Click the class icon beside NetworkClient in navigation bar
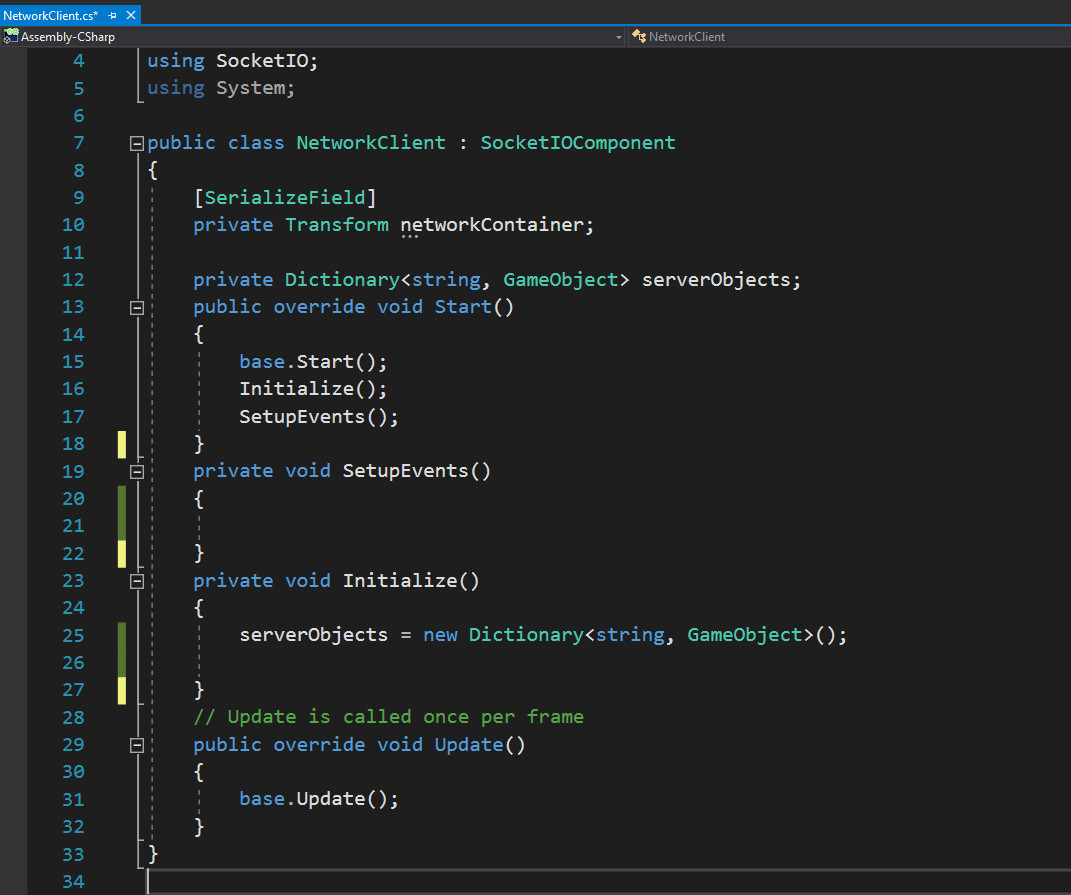Screen dimensions: 1071x895 (637, 37)
